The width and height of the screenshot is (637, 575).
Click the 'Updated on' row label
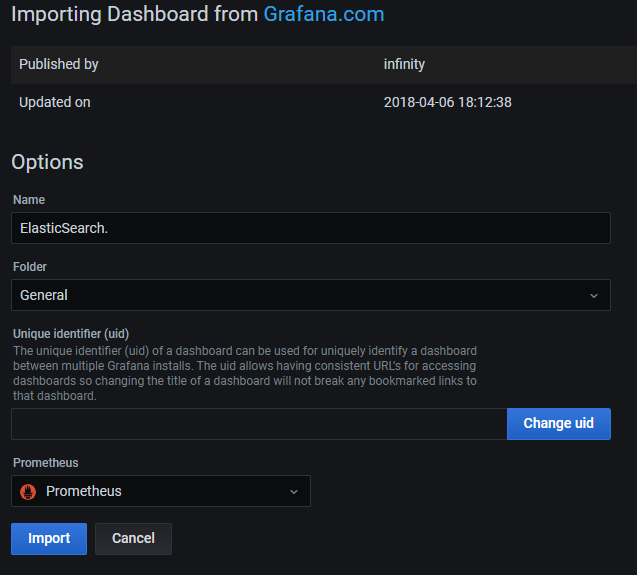click(54, 102)
